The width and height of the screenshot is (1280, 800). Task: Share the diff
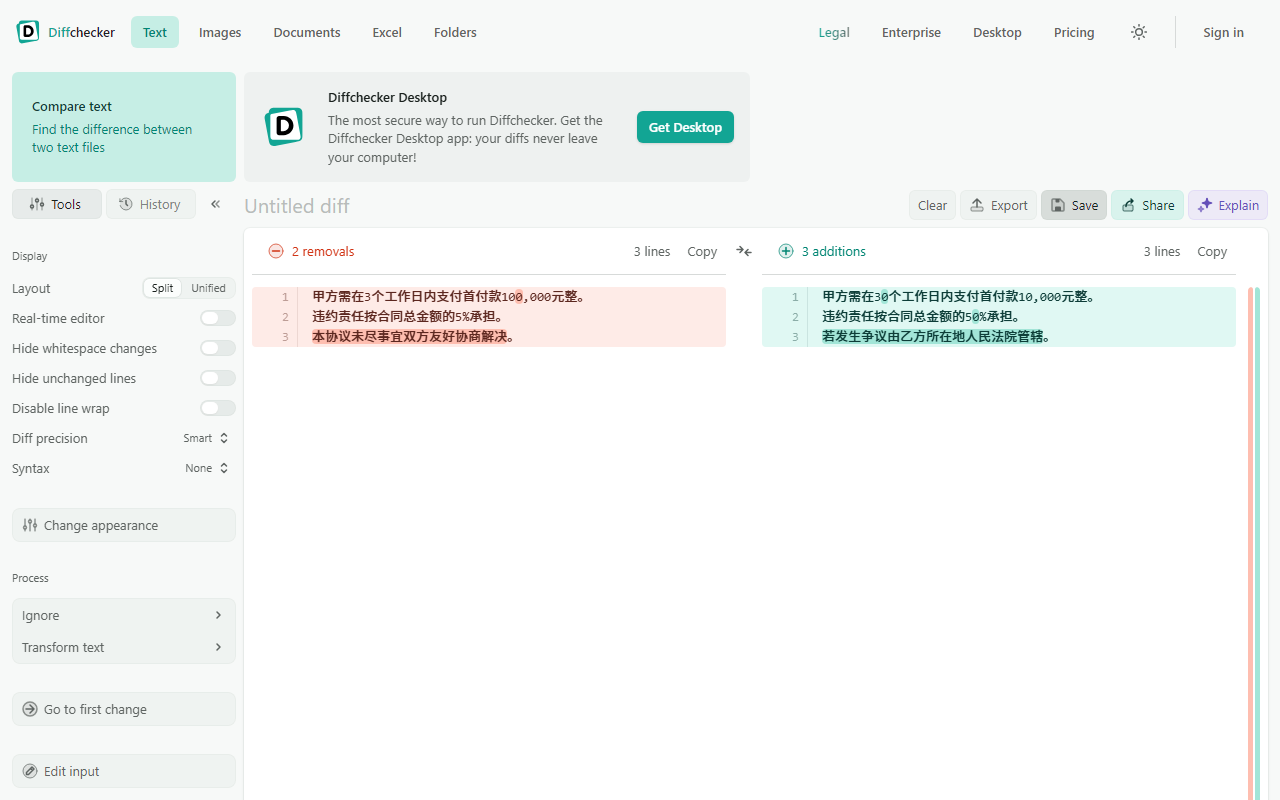click(x=1147, y=205)
